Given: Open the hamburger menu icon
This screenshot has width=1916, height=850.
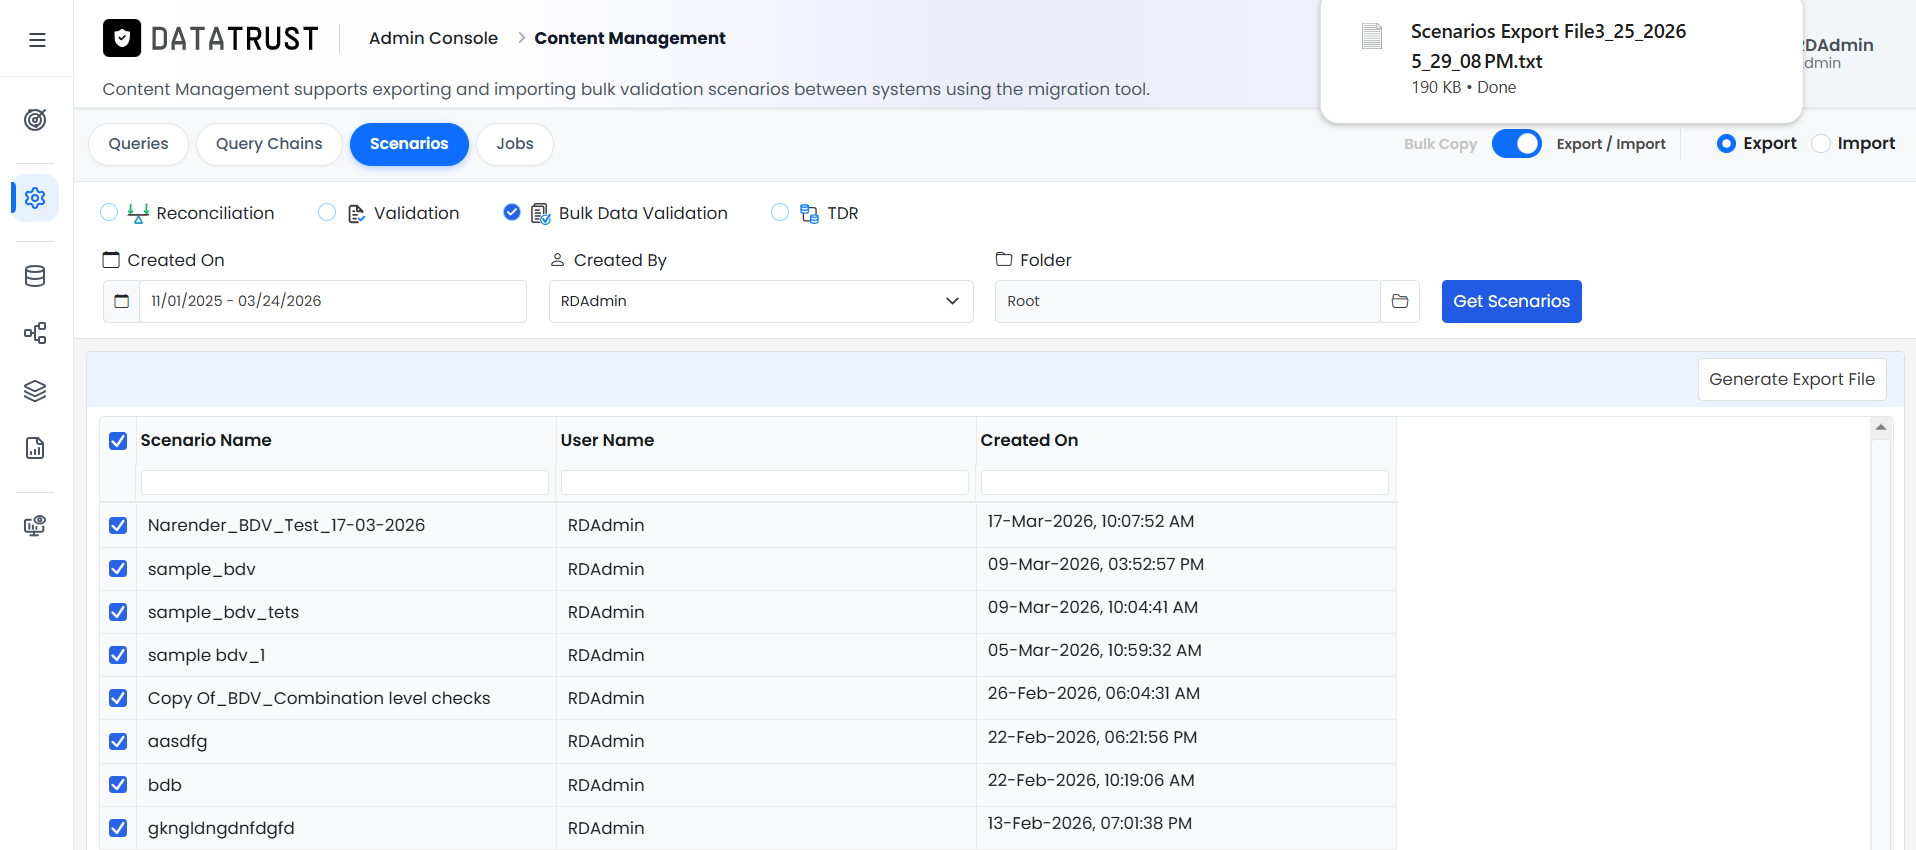Looking at the screenshot, I should pos(37,40).
